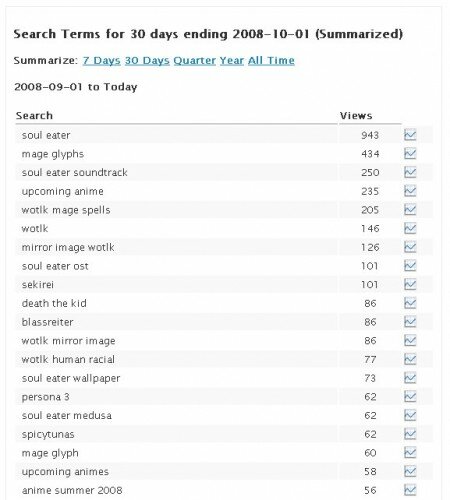Open chart icon for mage glyphs

pyautogui.click(x=410, y=153)
